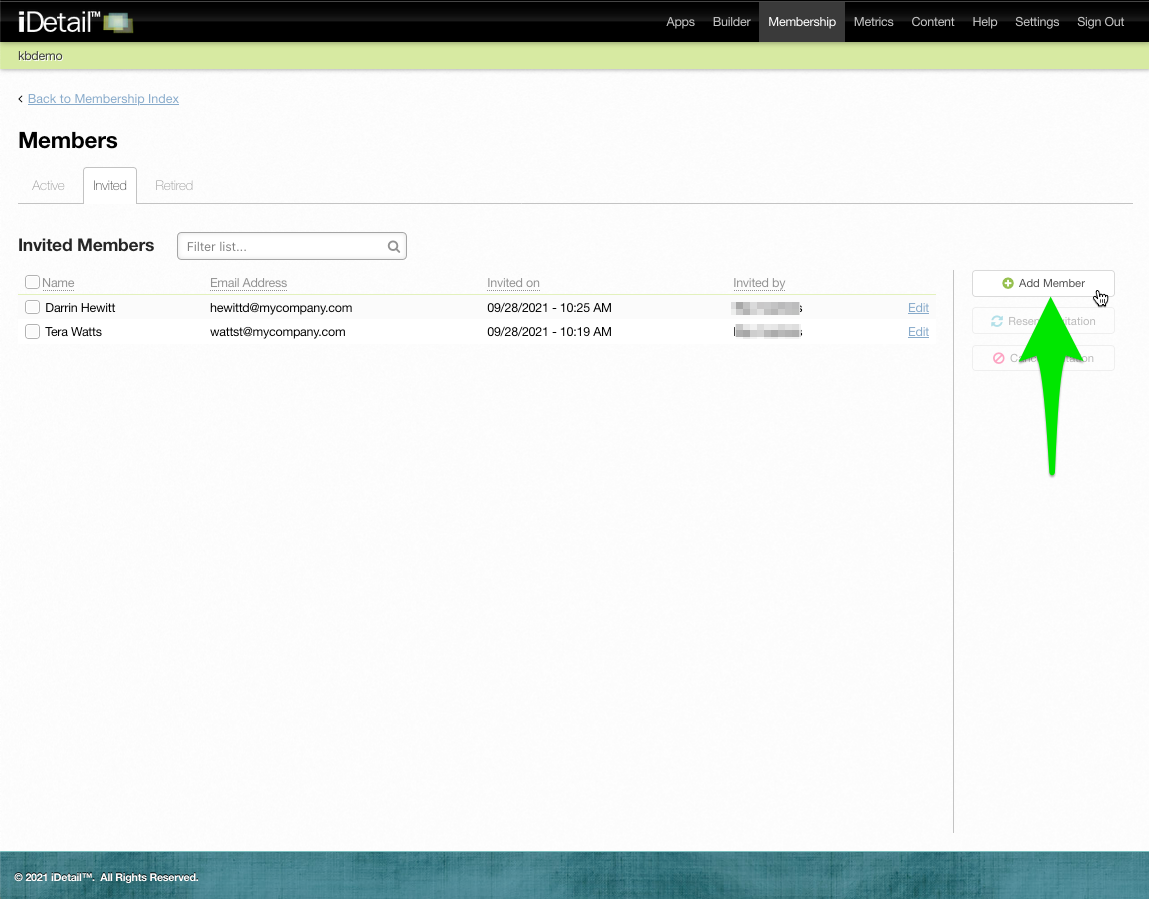Open Edit link for Tera Watts

[x=918, y=332]
